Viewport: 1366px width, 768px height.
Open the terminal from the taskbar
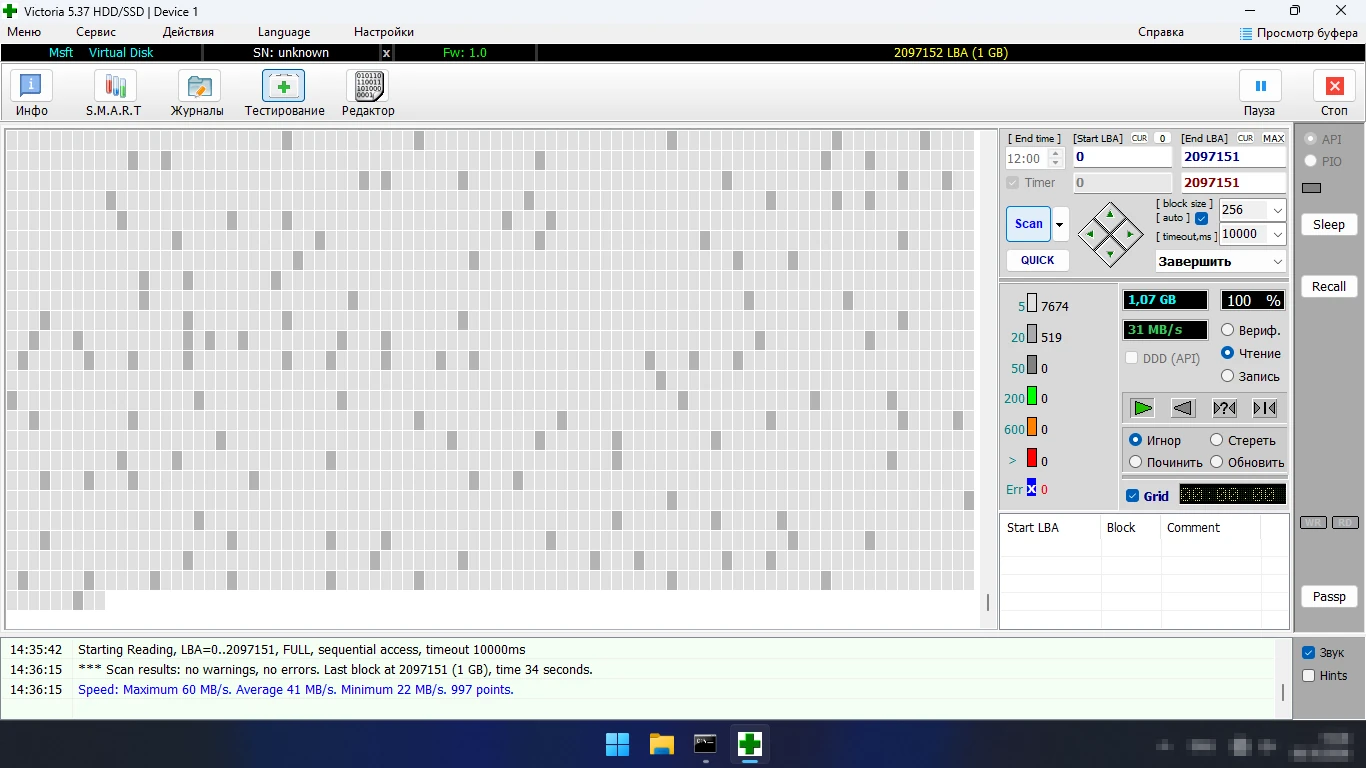(705, 744)
